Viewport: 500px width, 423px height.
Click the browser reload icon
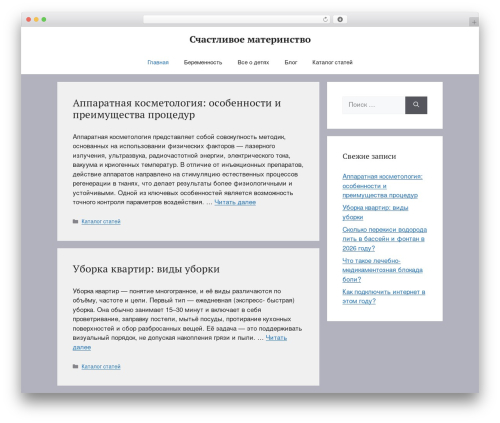(325, 20)
